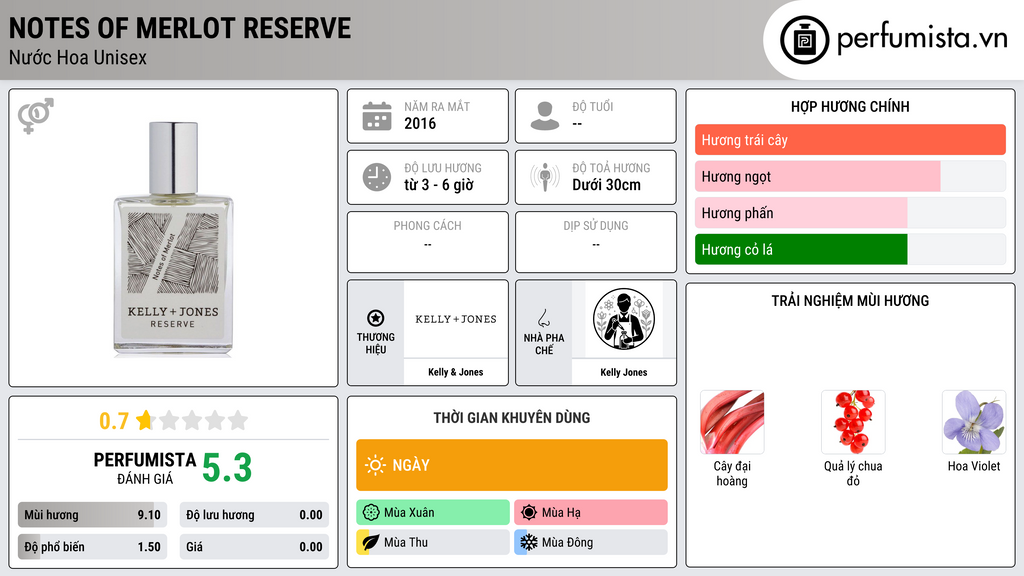Click the spring flower icon

point(371,513)
